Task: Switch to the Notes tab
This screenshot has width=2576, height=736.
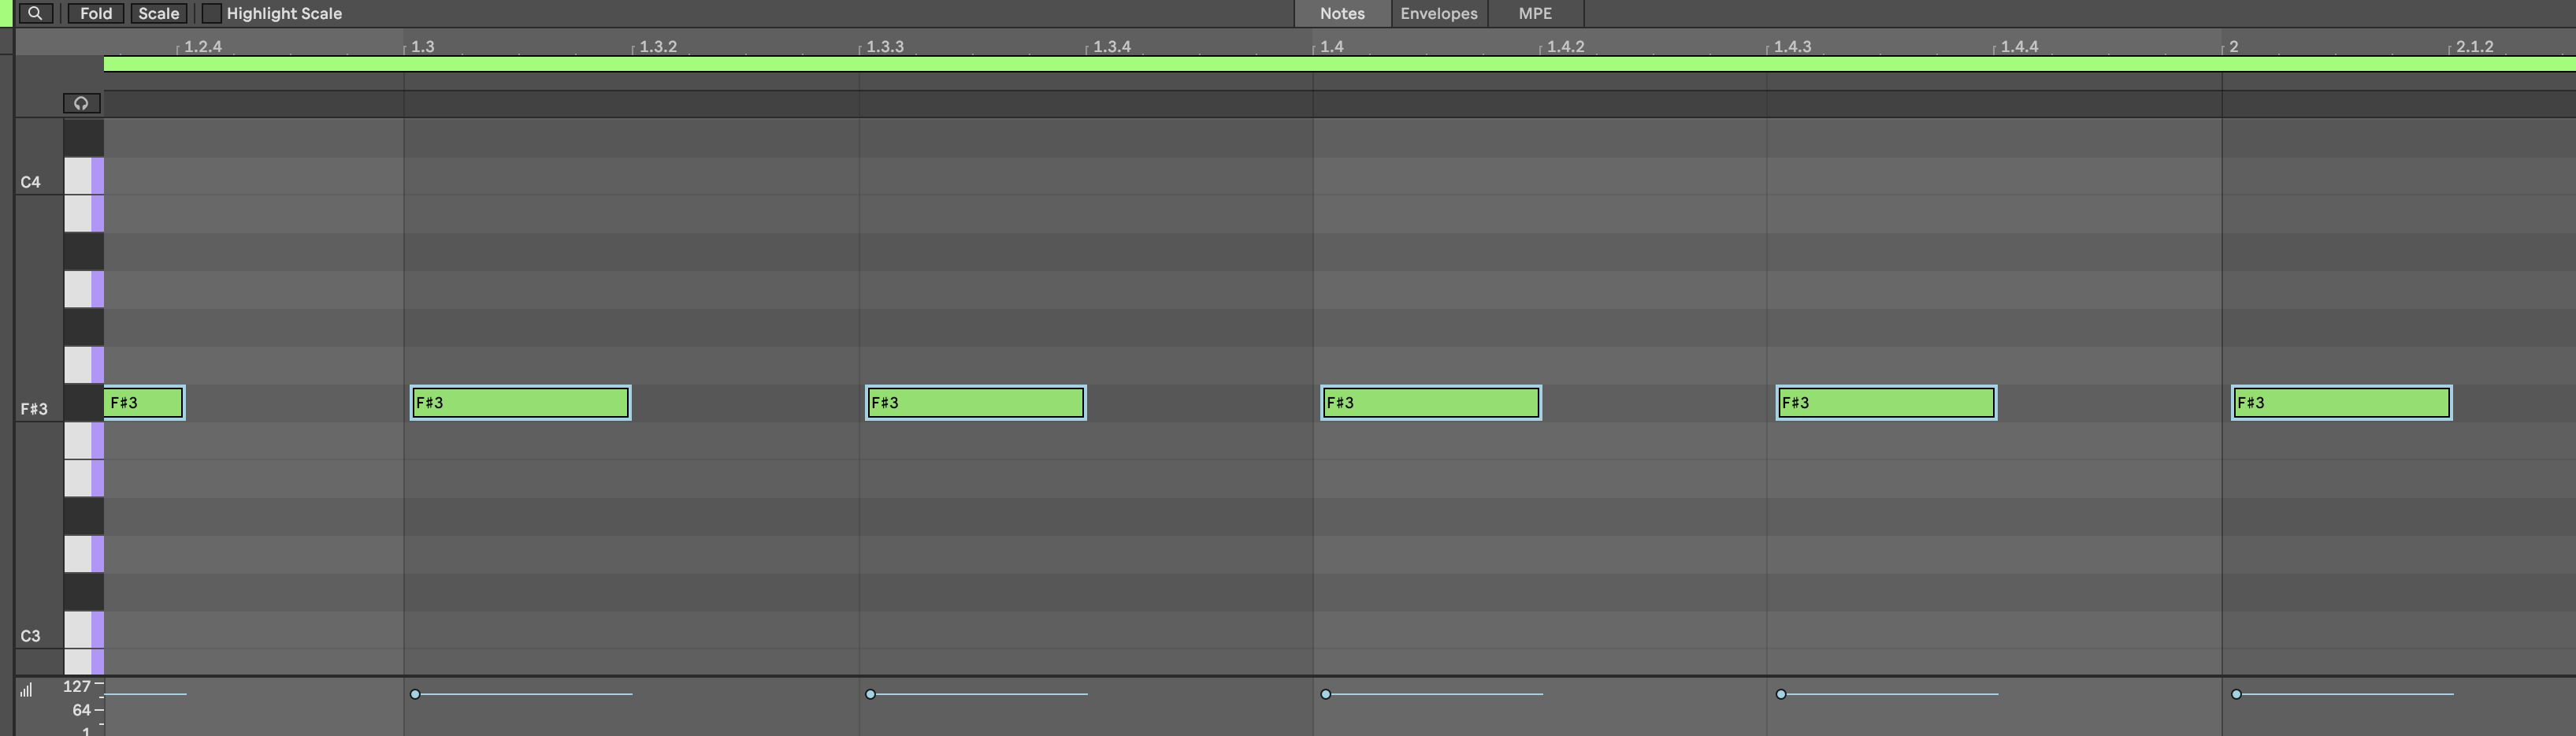Action: pyautogui.click(x=1341, y=13)
